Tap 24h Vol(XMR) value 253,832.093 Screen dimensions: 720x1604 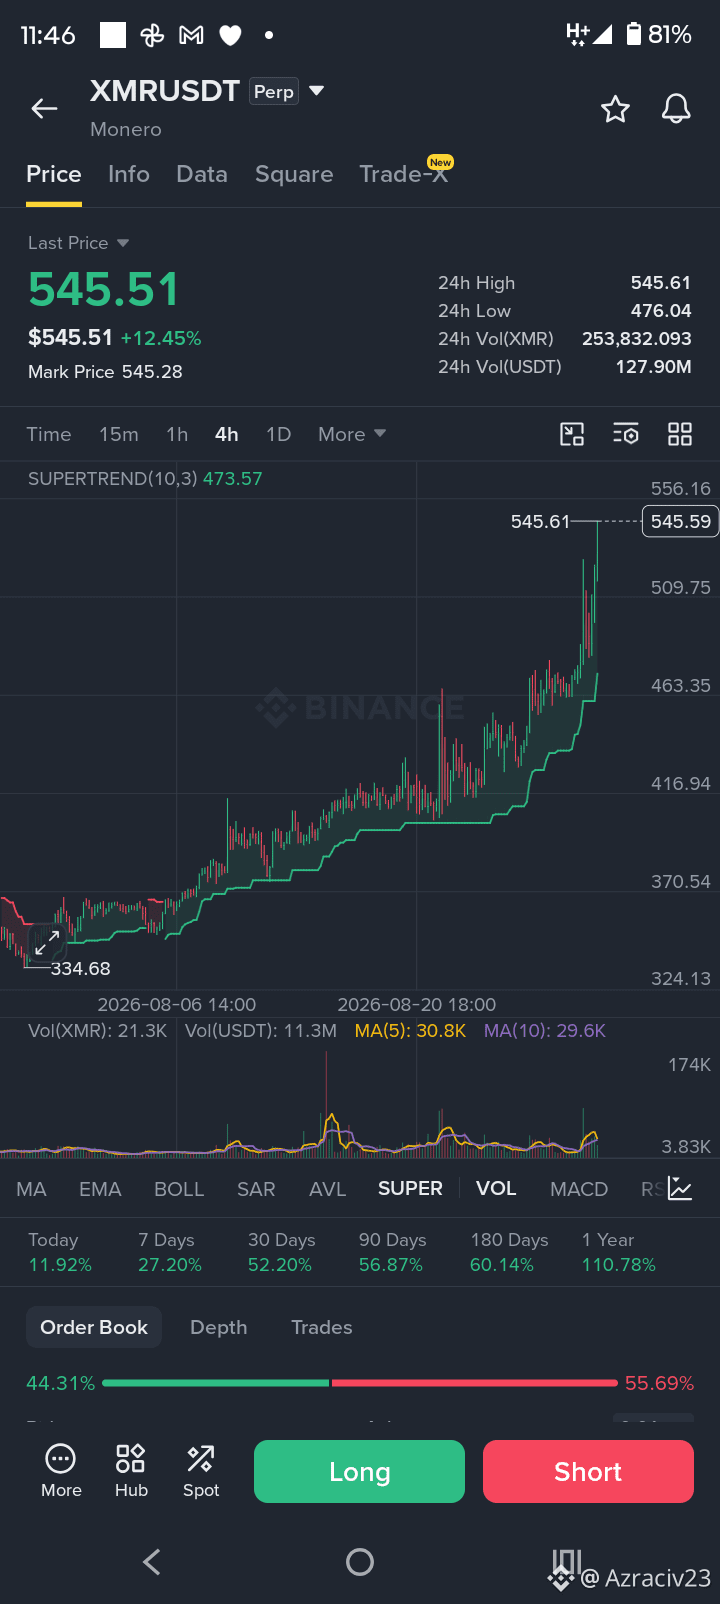(637, 339)
